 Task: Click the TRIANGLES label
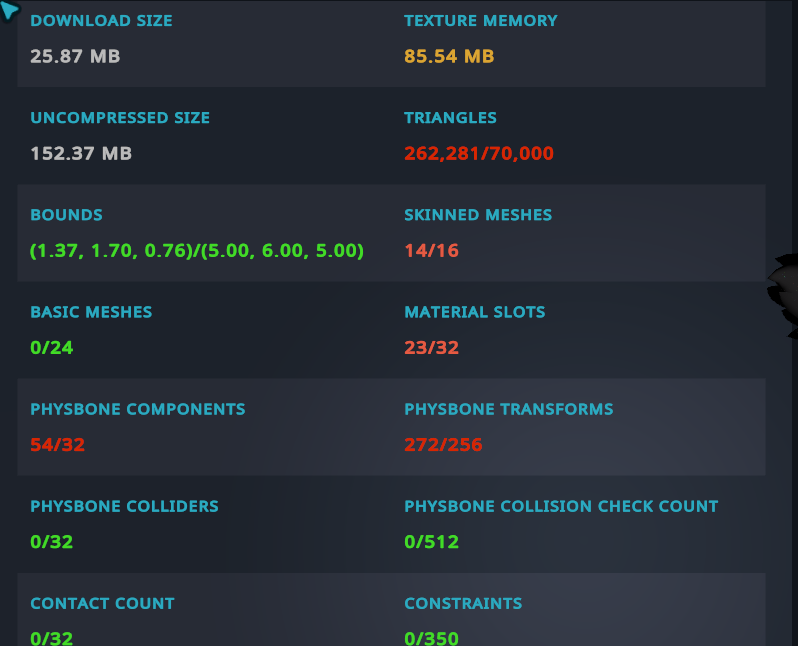point(450,118)
